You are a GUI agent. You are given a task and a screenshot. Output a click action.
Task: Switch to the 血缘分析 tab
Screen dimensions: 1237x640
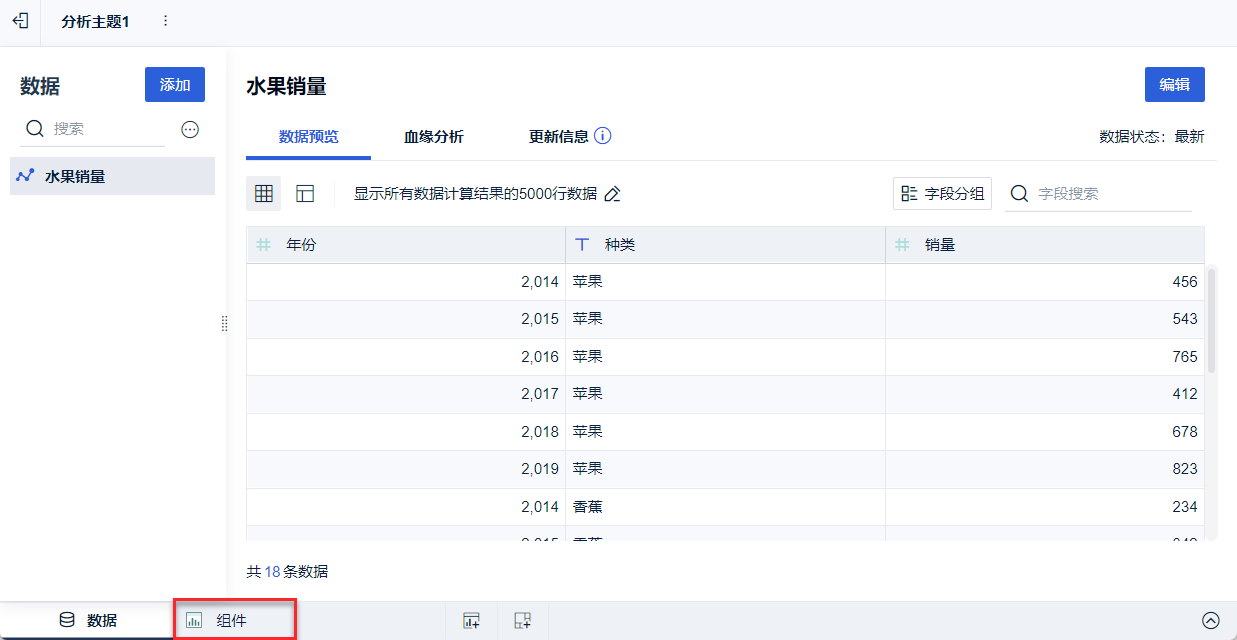tap(433, 137)
